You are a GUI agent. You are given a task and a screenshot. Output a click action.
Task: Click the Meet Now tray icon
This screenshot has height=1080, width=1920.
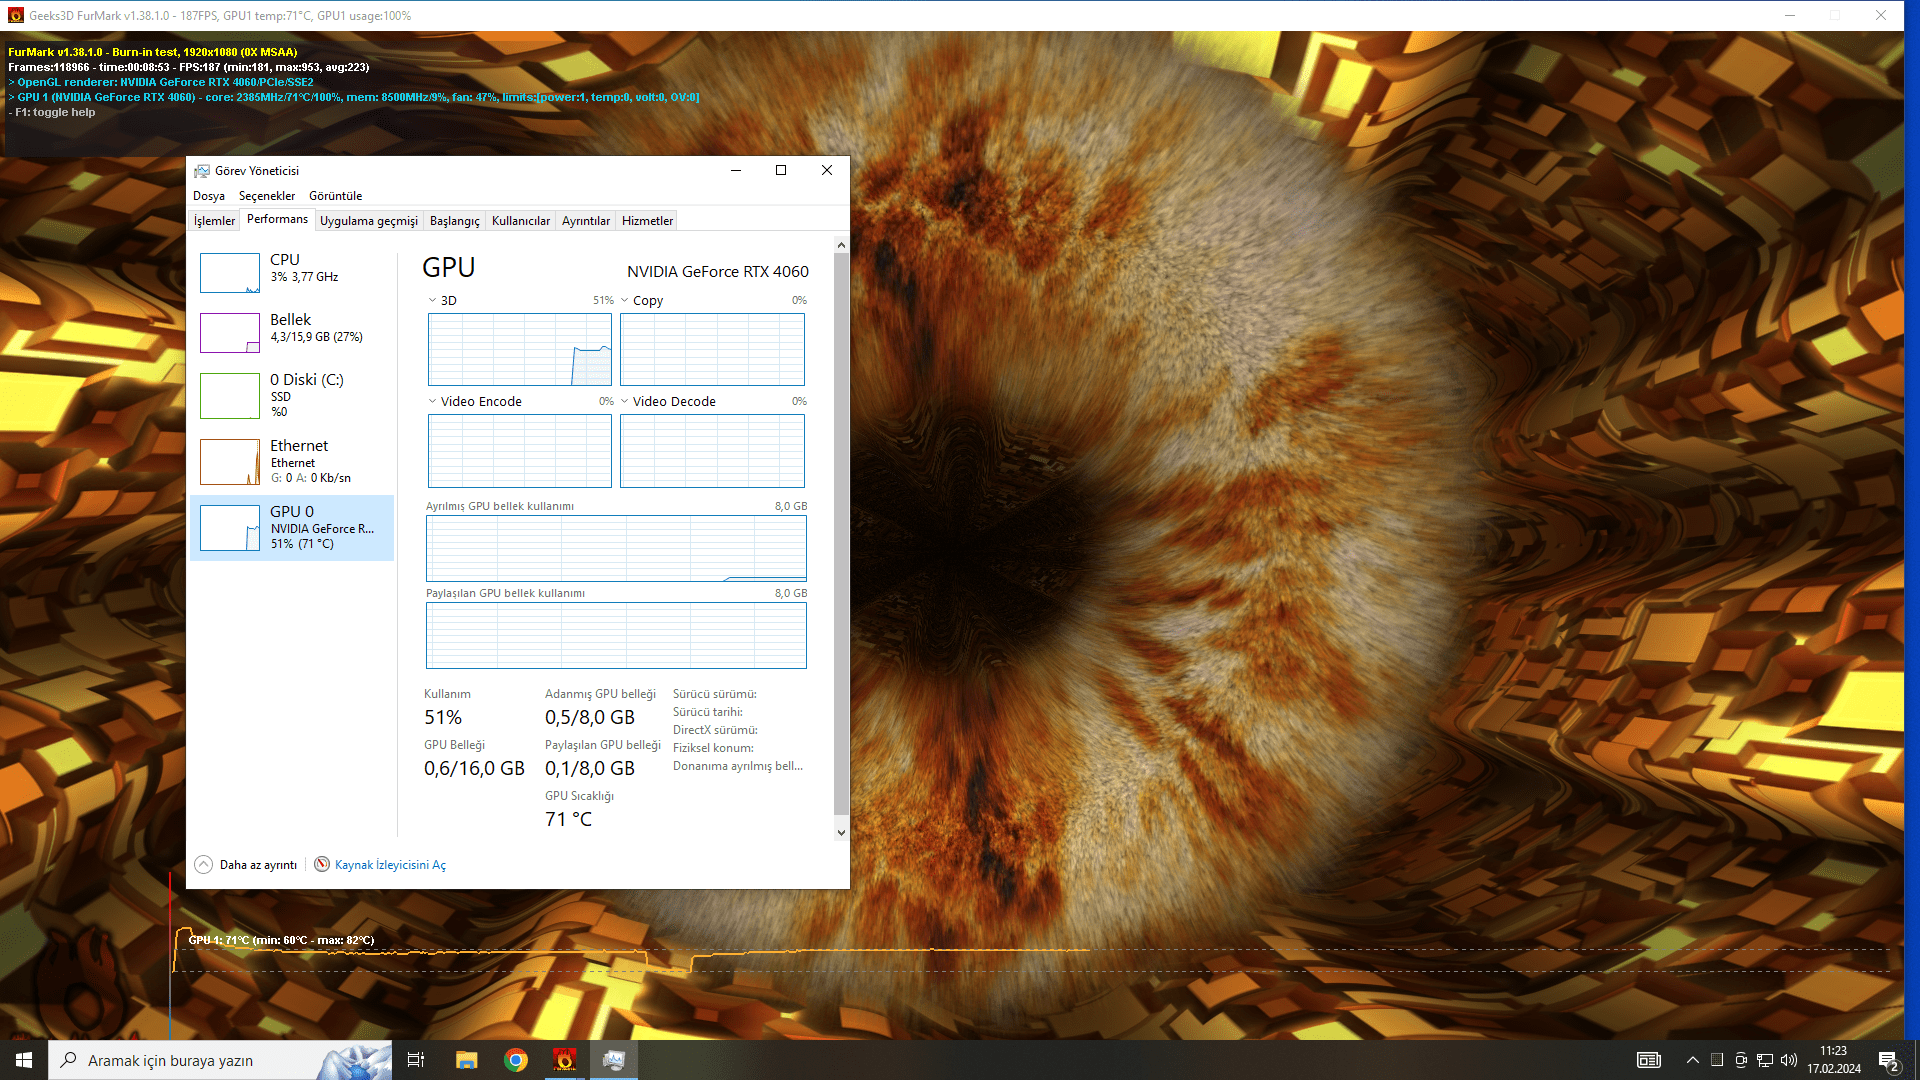(x=1741, y=1060)
